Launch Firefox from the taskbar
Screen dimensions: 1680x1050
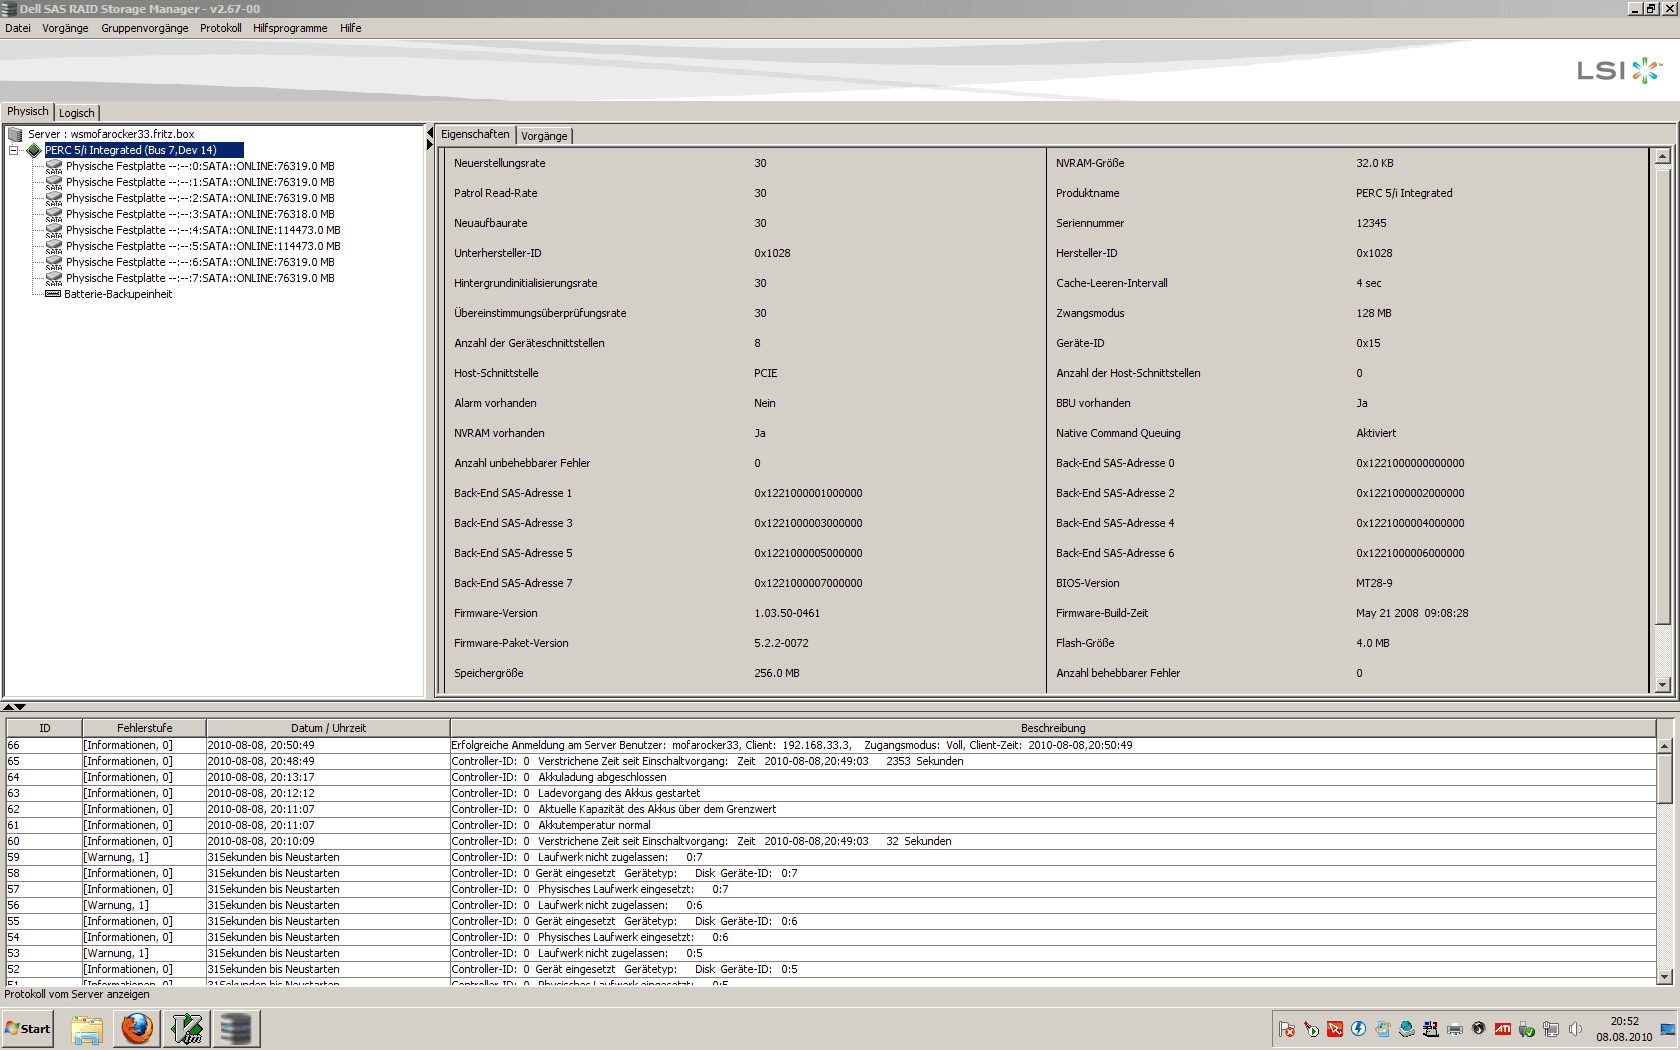[x=137, y=1029]
